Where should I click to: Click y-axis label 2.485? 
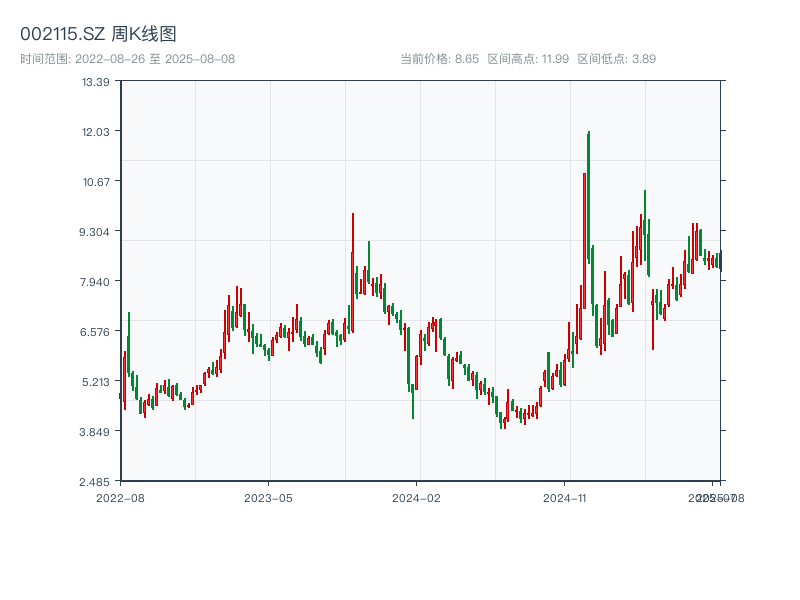tap(94, 482)
